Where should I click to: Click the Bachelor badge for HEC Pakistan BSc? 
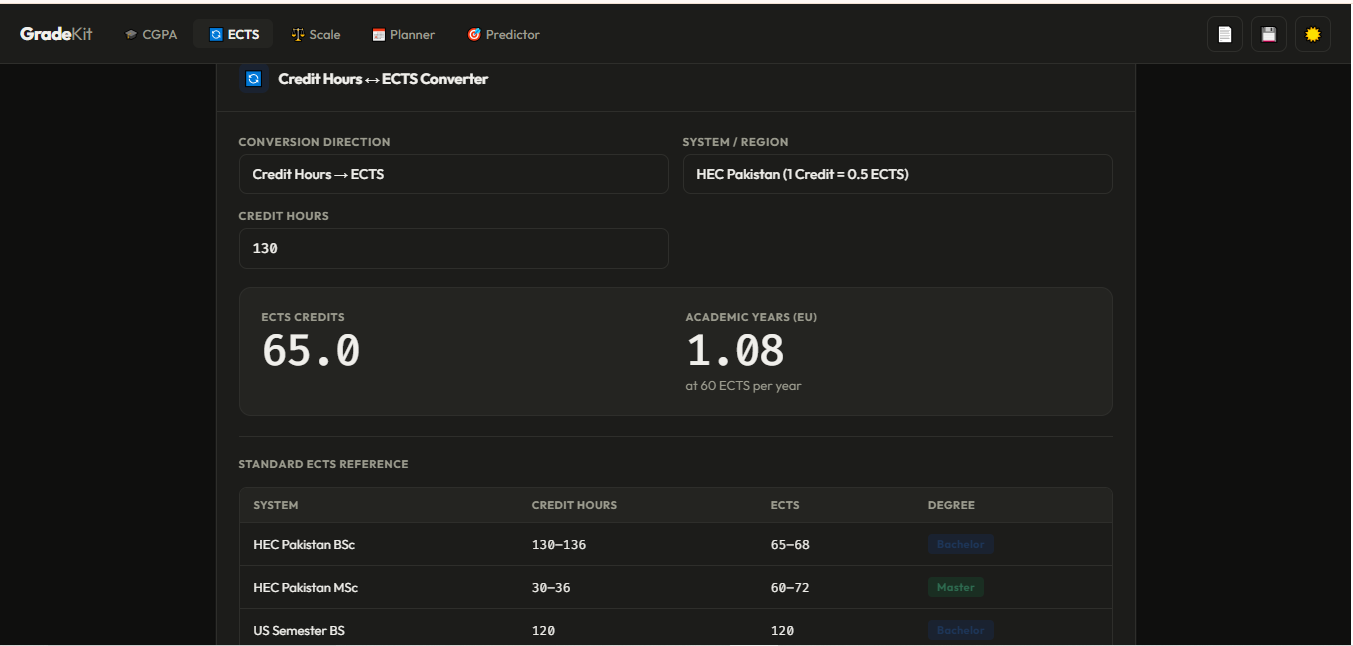960,544
